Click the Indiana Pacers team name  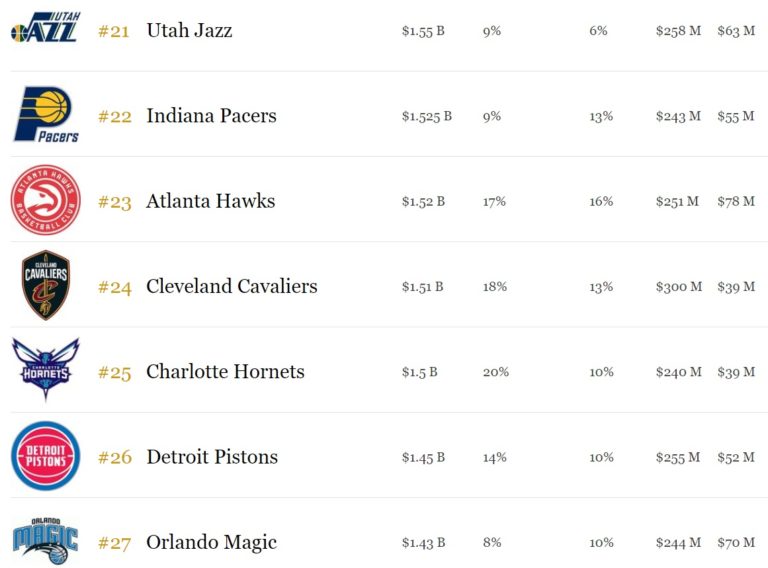(211, 116)
